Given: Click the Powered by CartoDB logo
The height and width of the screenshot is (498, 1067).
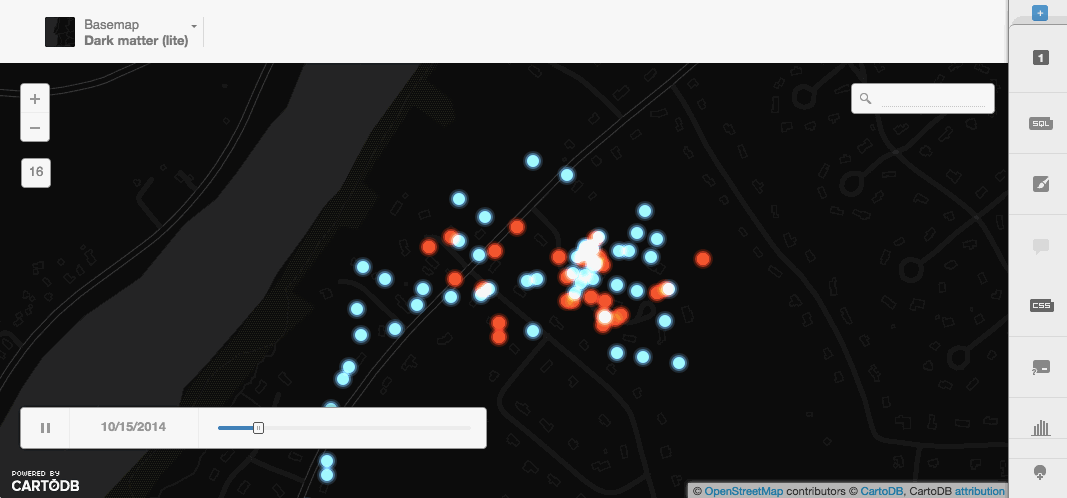Looking at the screenshot, I should (x=45, y=481).
